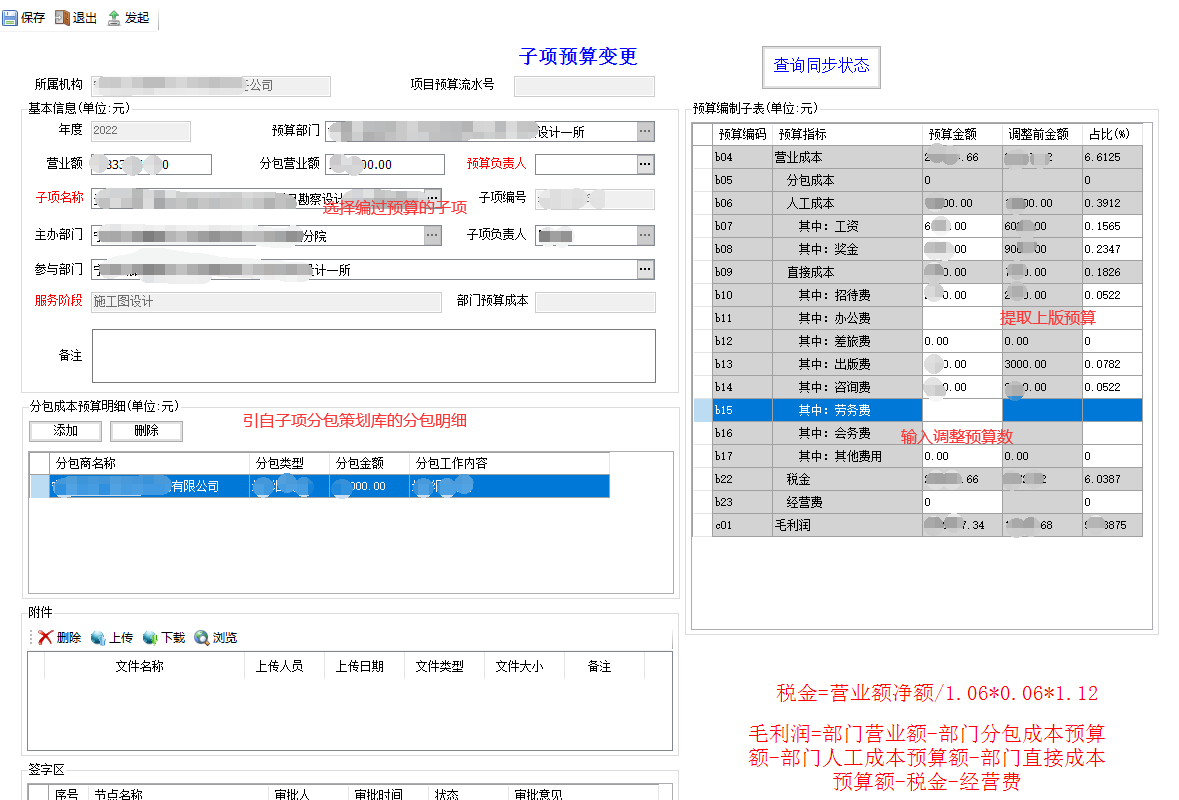Click the 上传 upload attachment icon
This screenshot has width=1179, height=800.
pos(98,638)
